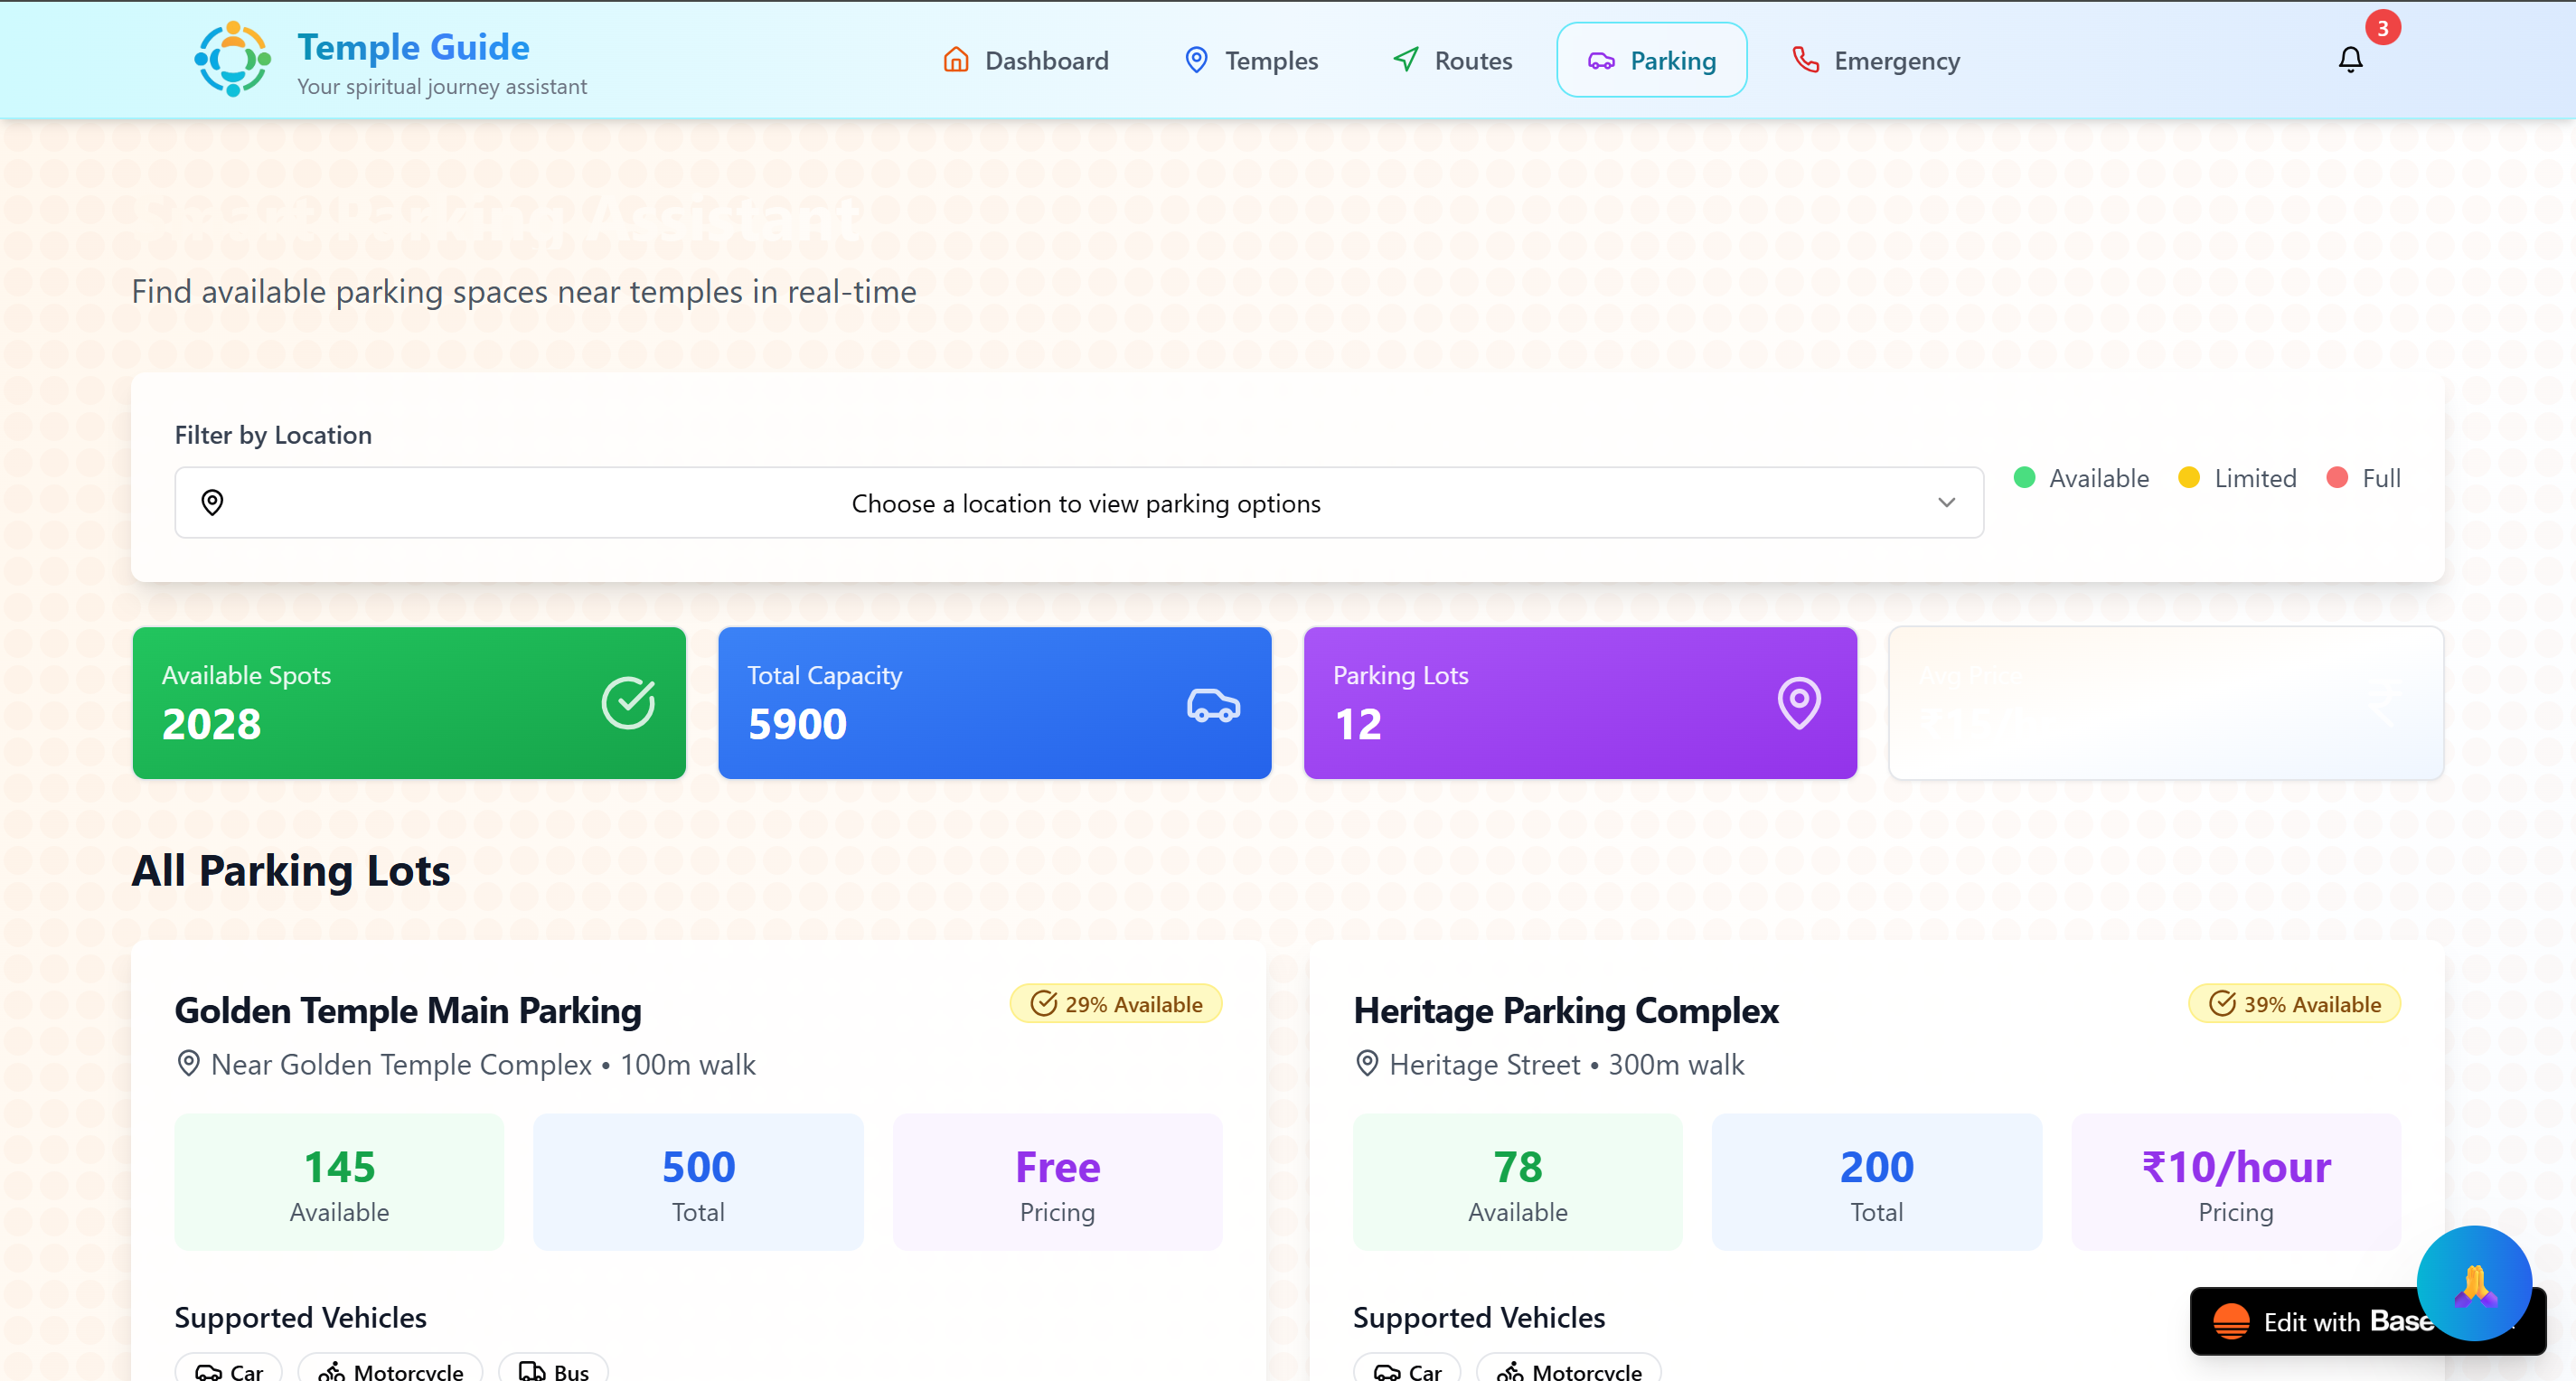Expand the location chevron arrow
This screenshot has height=1381, width=2576.
pyautogui.click(x=1946, y=502)
